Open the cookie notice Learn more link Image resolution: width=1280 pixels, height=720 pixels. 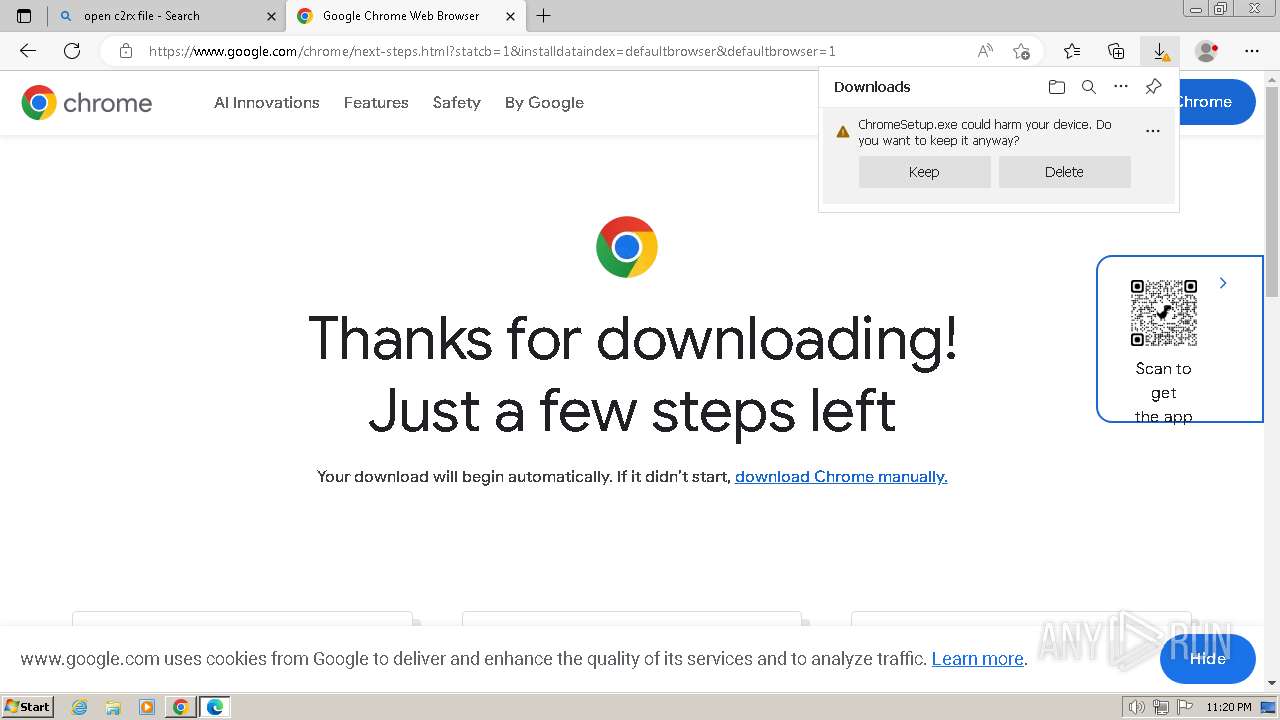(978, 659)
